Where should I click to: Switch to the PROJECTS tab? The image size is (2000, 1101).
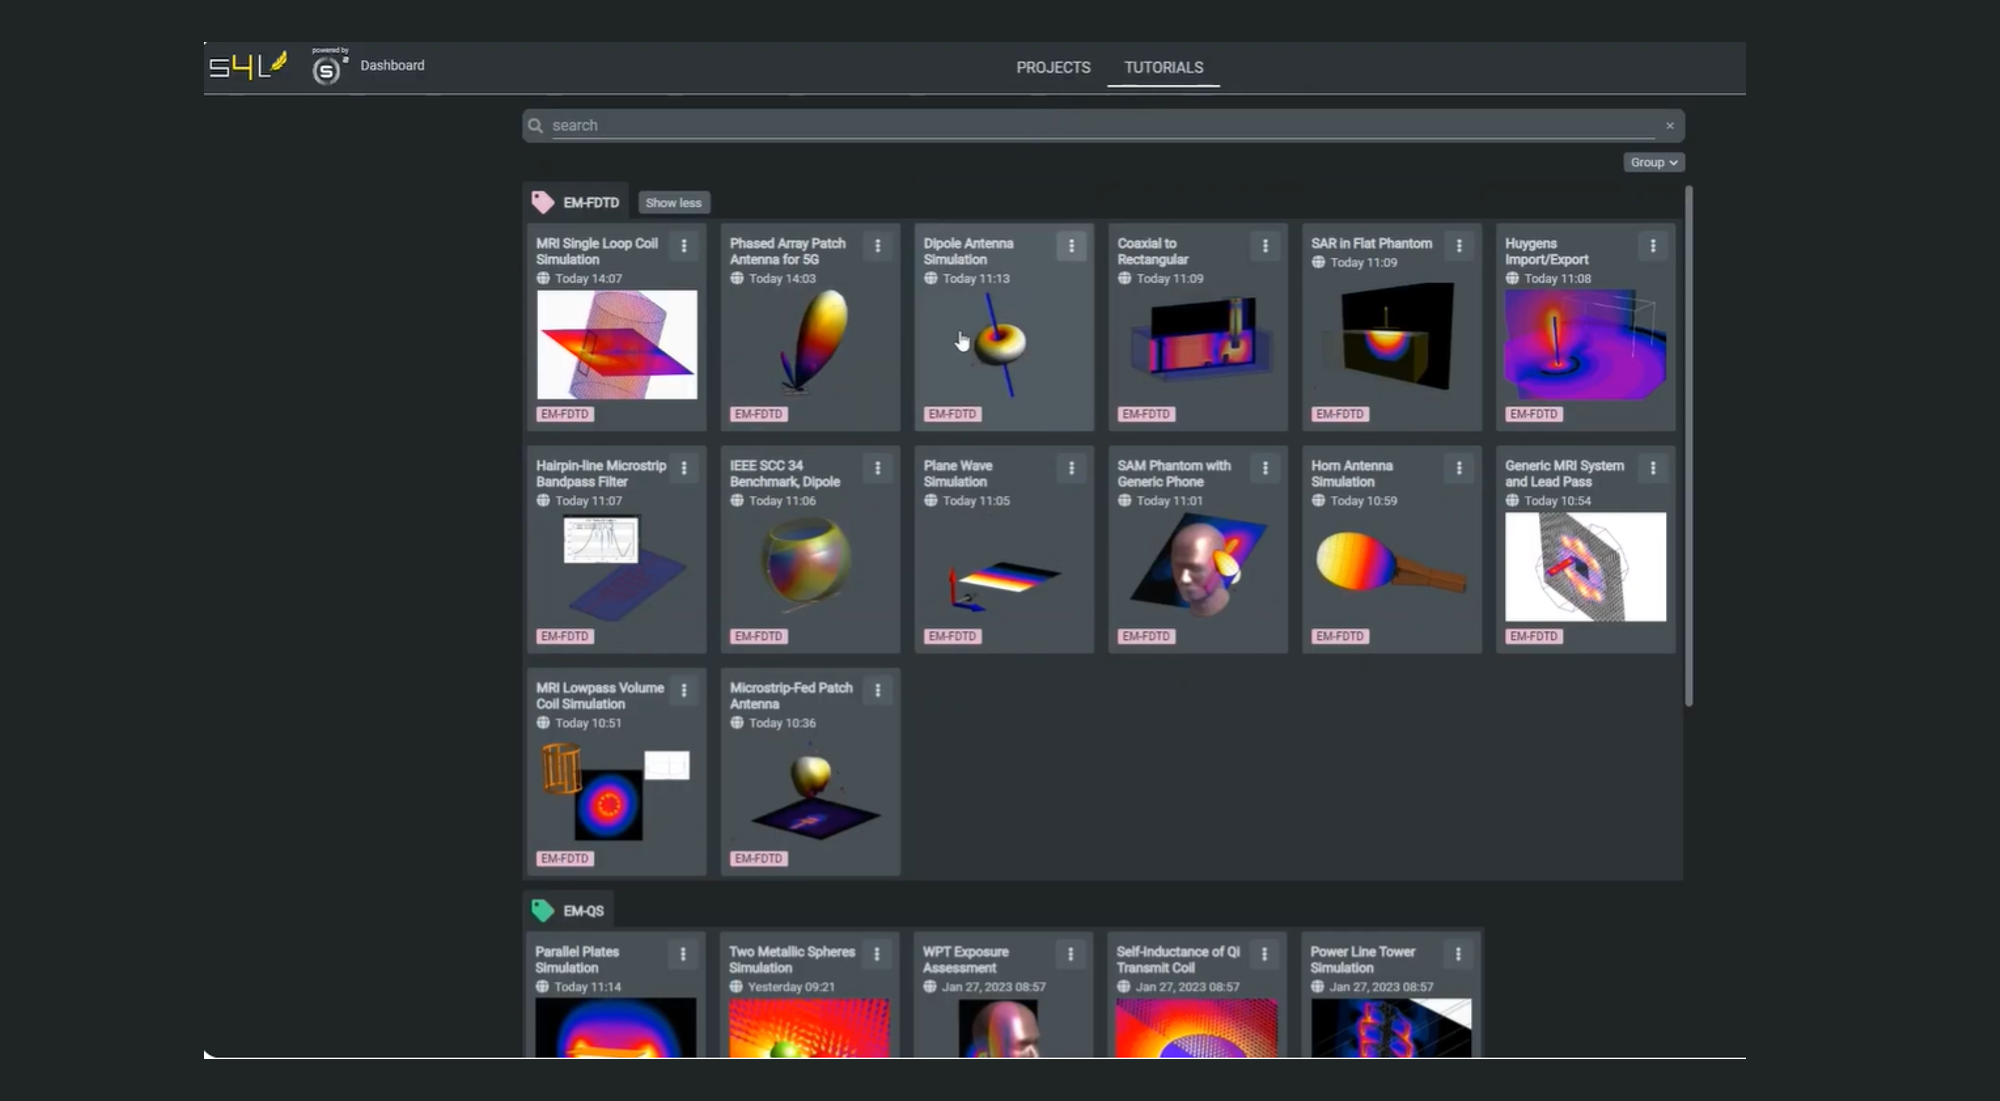point(1053,68)
